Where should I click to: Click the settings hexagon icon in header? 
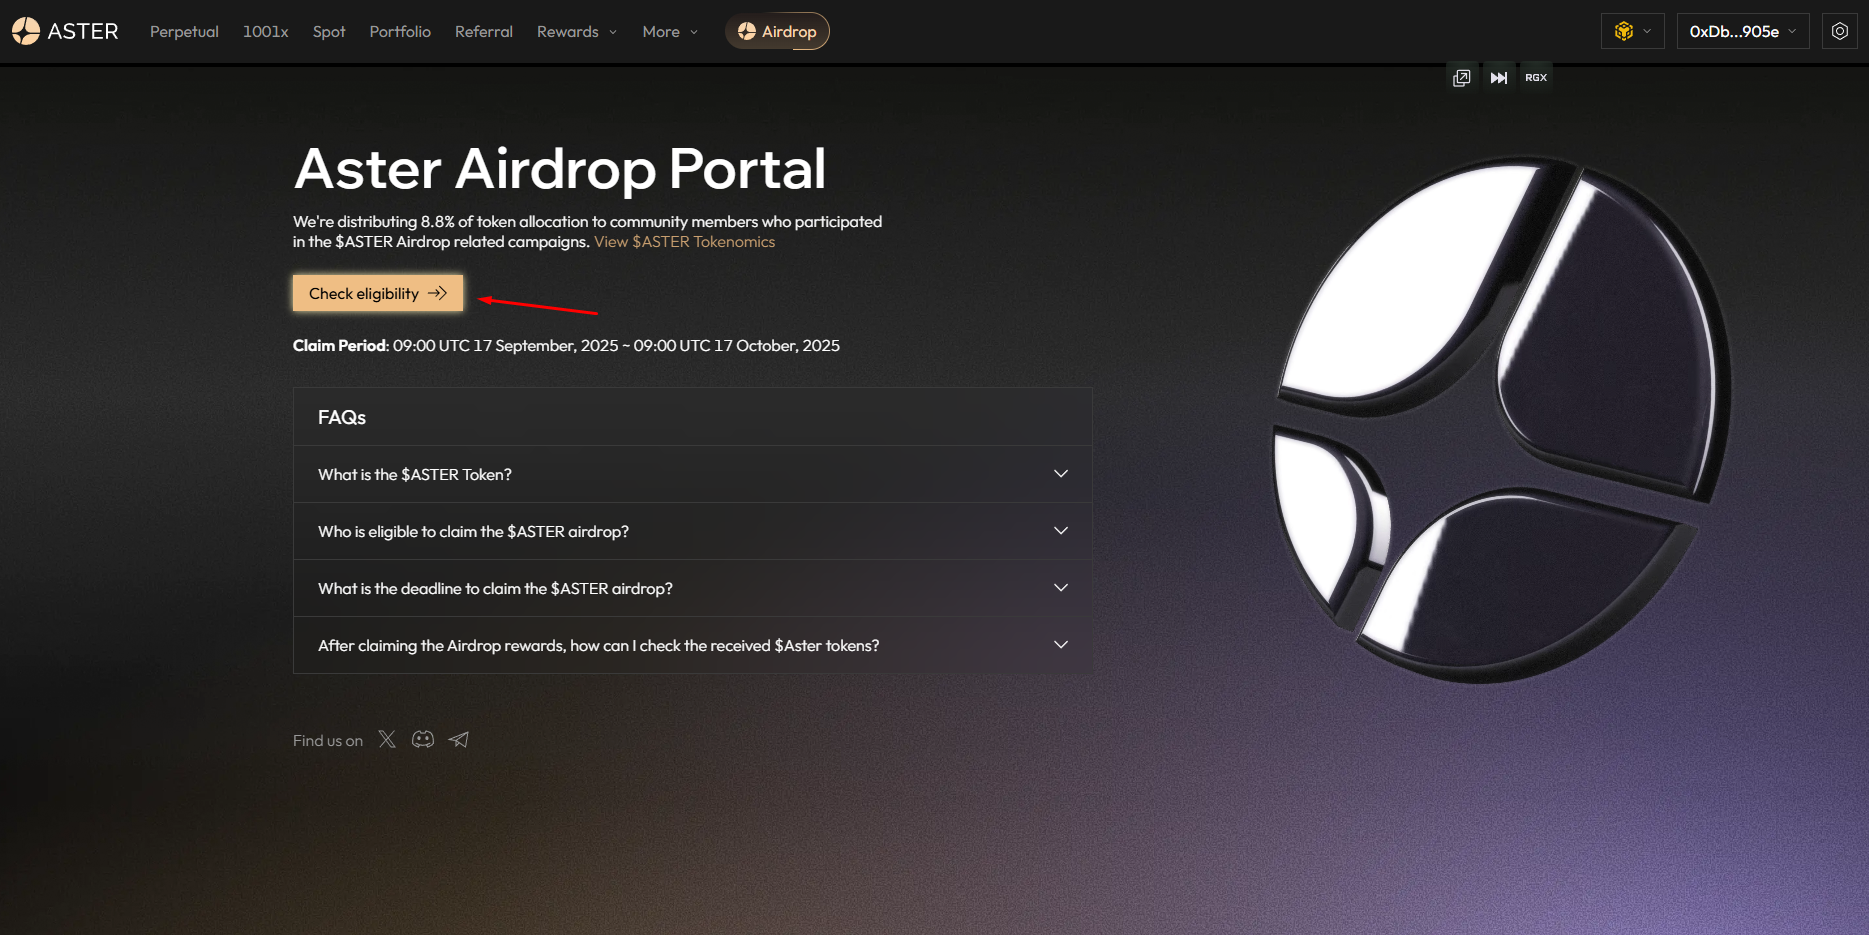click(1839, 31)
